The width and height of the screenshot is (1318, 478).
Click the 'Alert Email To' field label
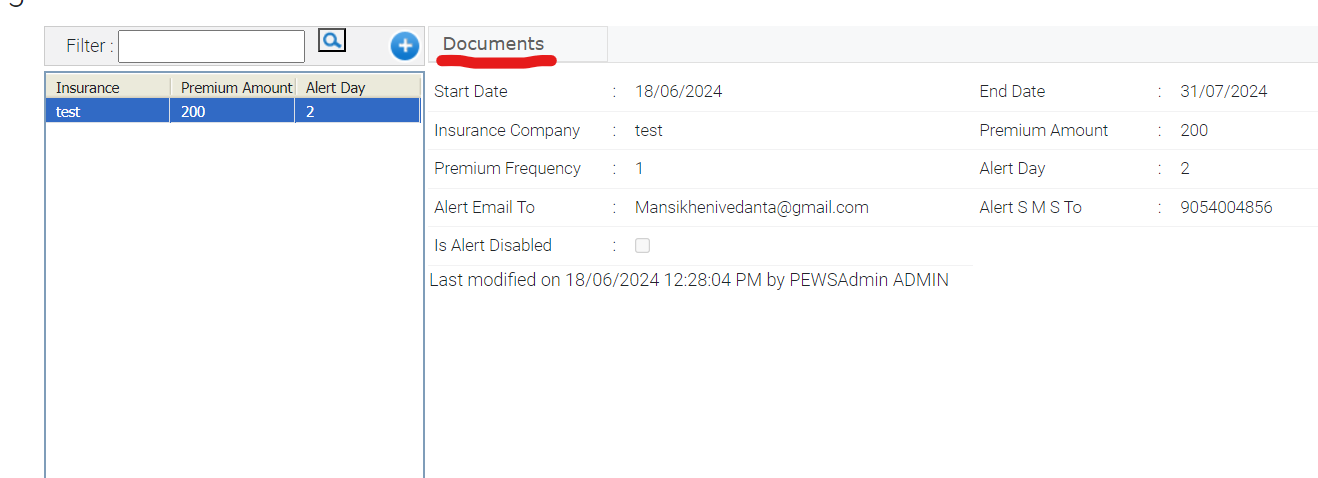[485, 208]
